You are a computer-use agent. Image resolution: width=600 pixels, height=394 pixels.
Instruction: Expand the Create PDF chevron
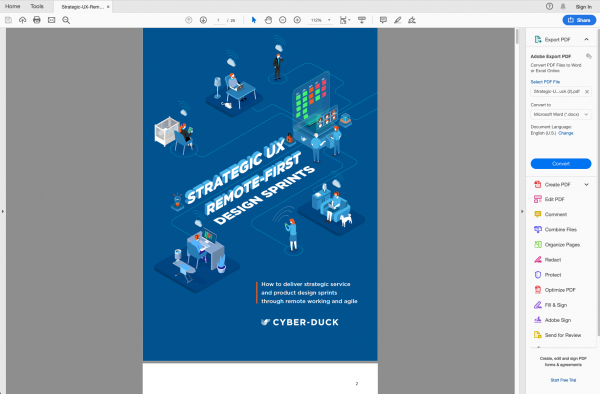coord(586,184)
